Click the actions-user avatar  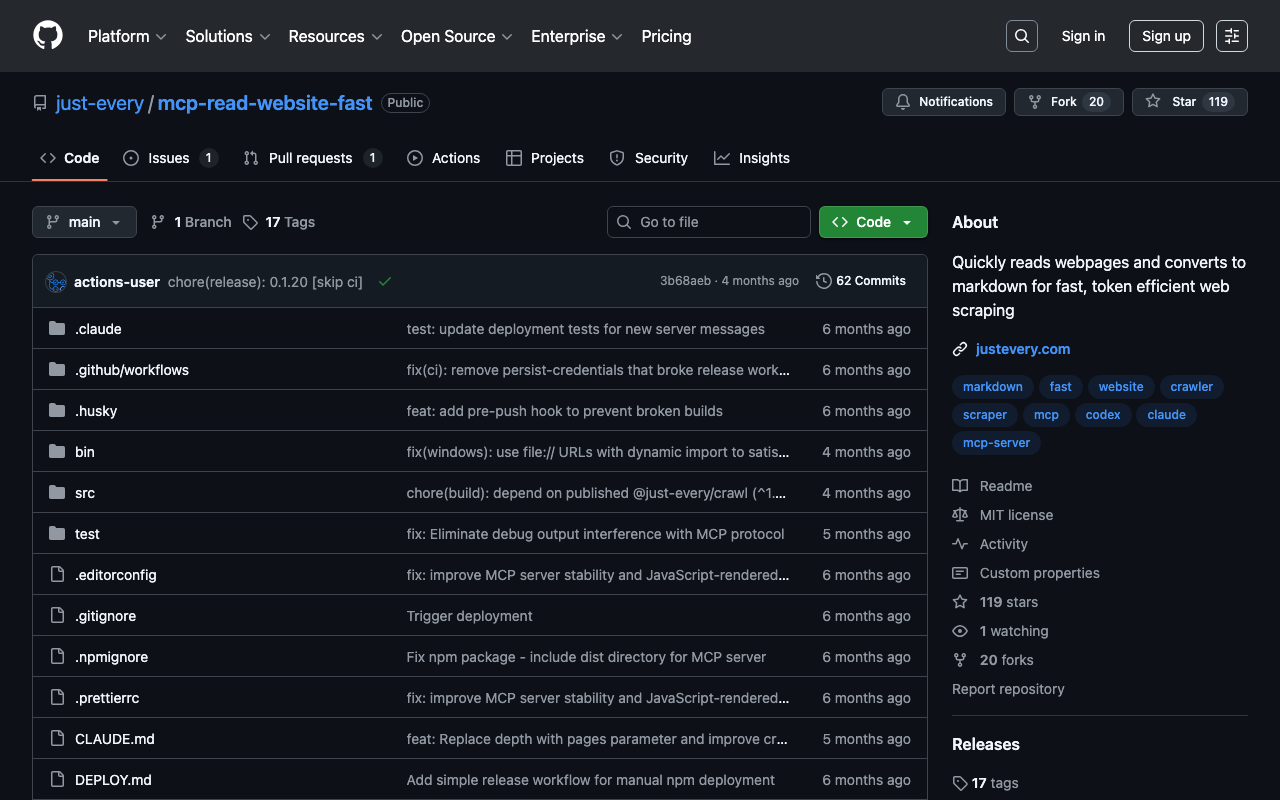56,282
